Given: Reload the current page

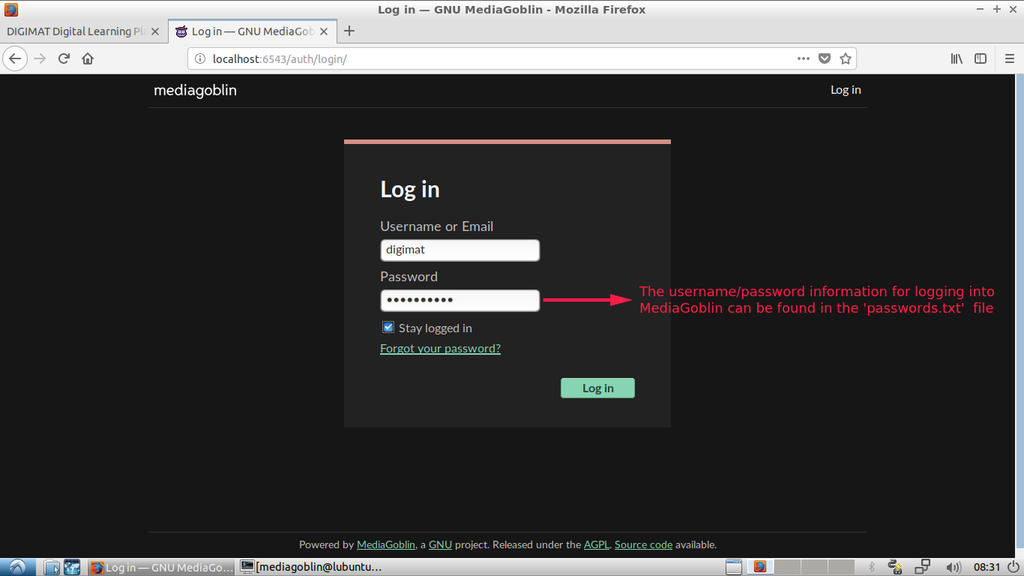Looking at the screenshot, I should click(x=64, y=59).
